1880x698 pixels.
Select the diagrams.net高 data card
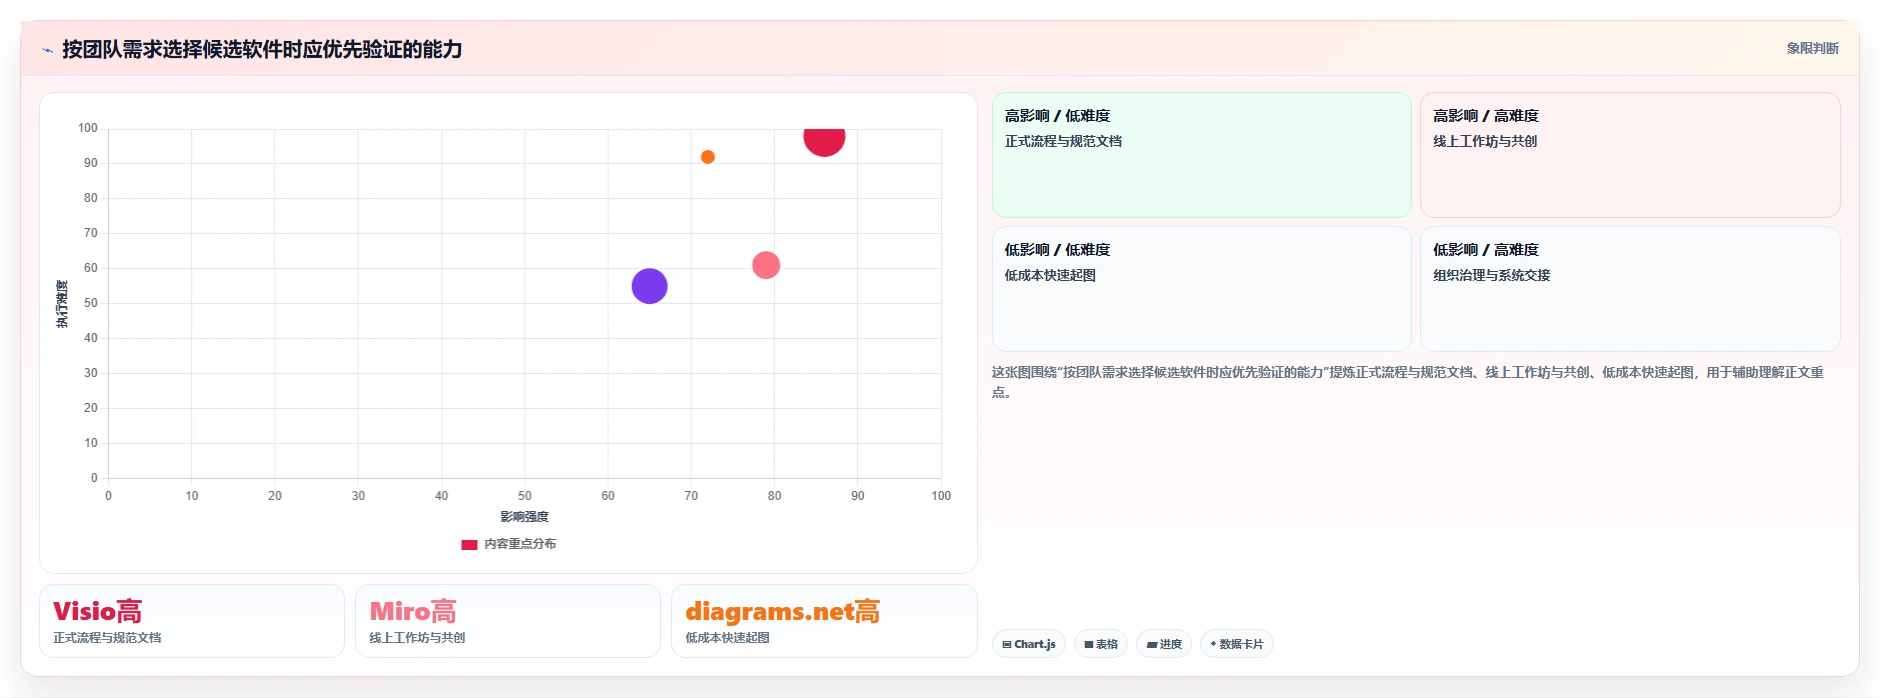click(824, 621)
